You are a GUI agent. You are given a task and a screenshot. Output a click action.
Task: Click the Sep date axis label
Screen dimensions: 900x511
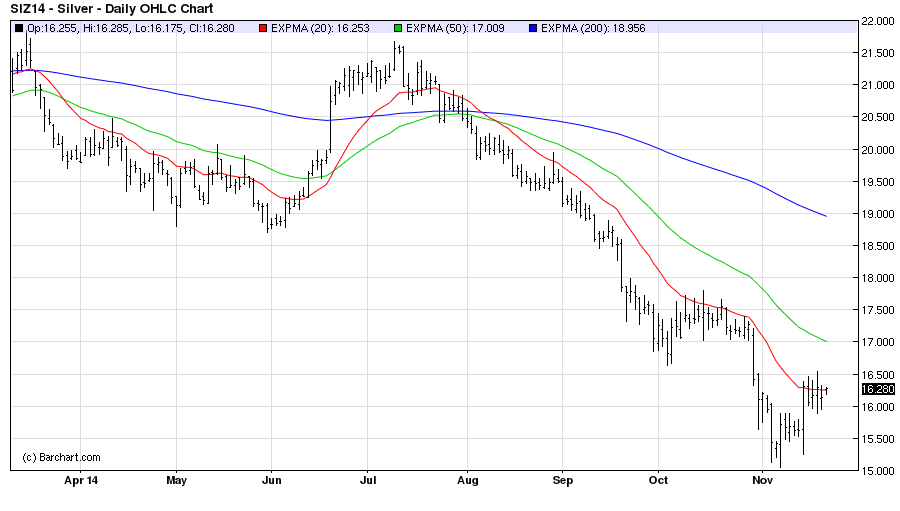[x=562, y=480]
